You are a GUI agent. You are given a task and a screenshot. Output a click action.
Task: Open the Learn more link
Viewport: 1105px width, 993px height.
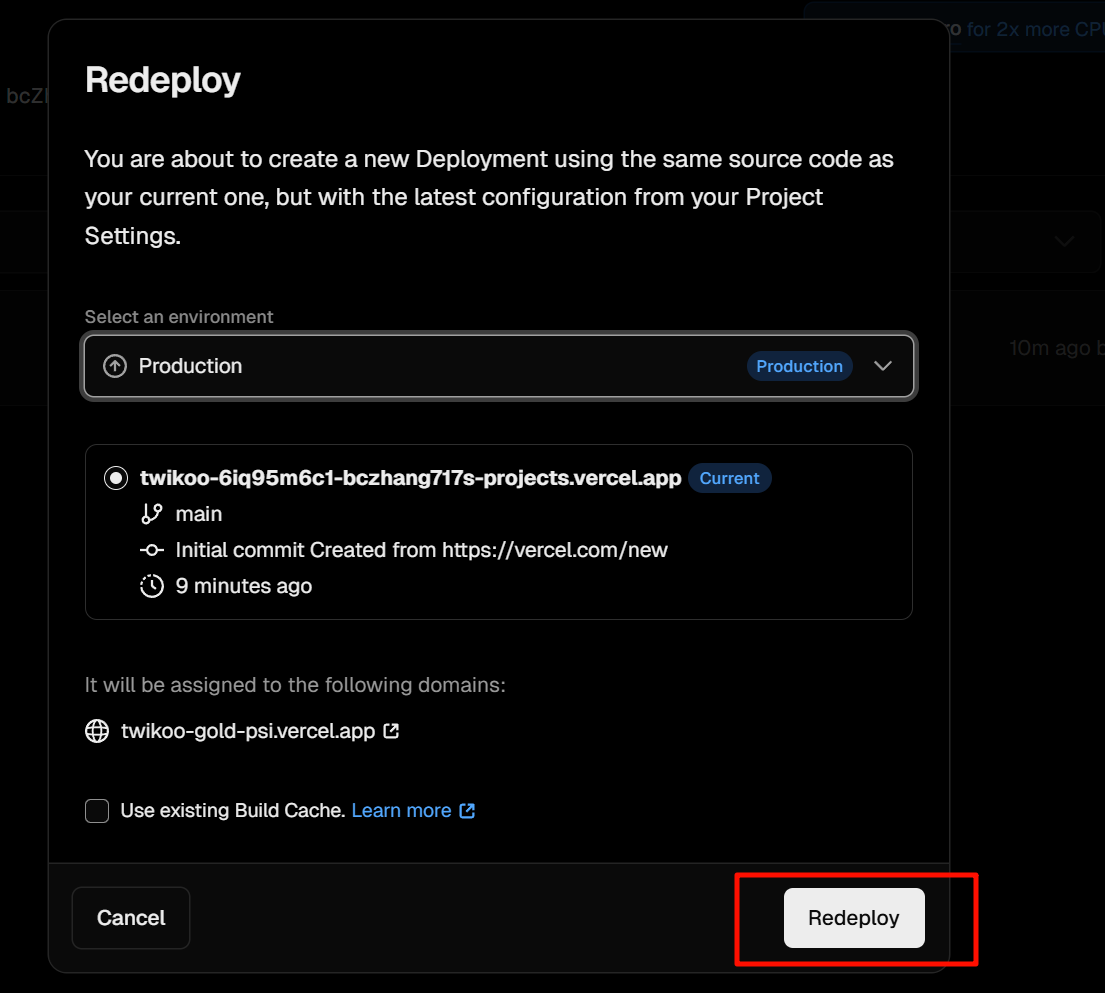click(402, 810)
